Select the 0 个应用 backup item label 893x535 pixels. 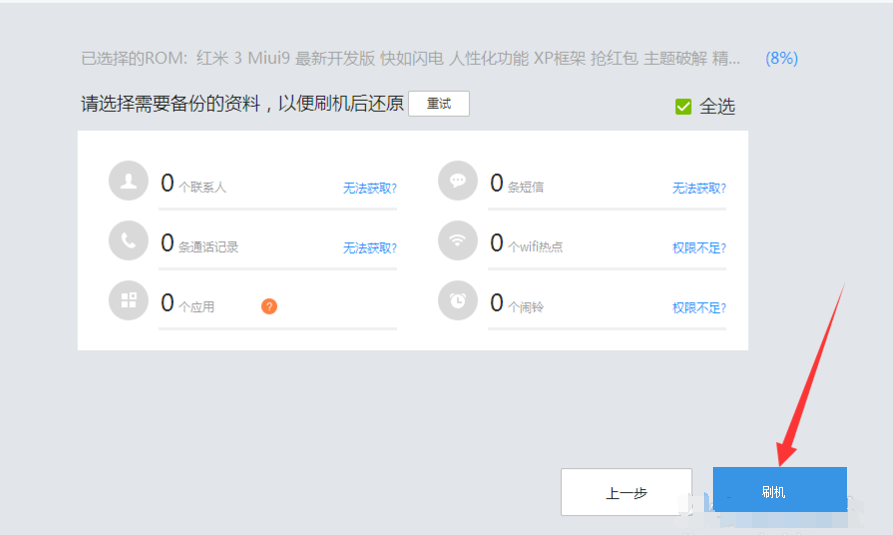188,304
